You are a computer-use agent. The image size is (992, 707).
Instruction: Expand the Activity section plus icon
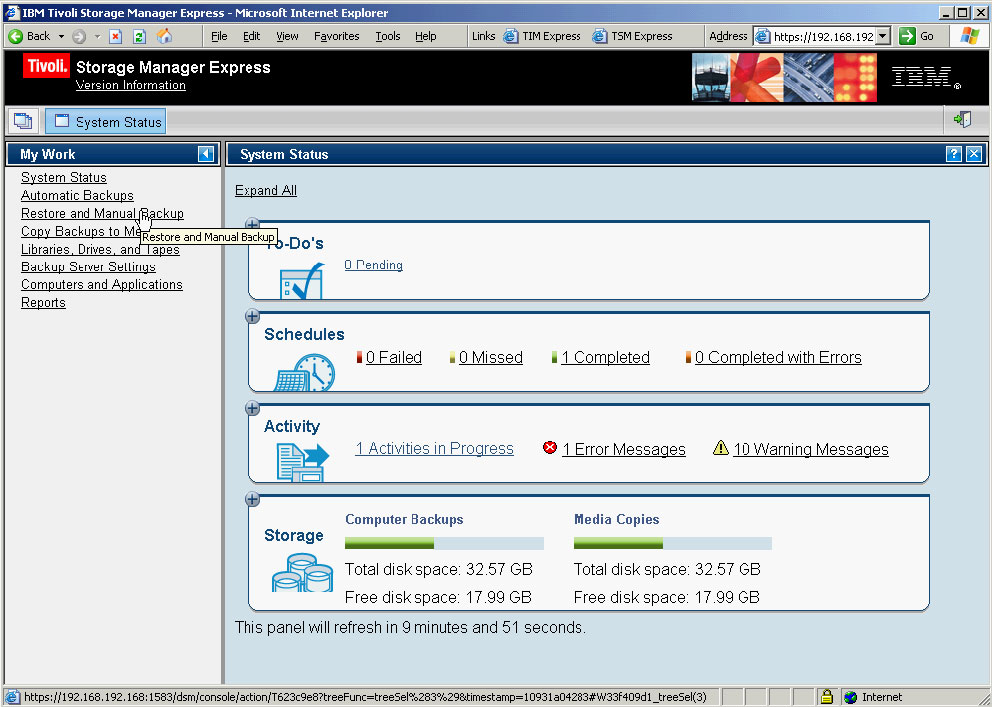coord(252,408)
